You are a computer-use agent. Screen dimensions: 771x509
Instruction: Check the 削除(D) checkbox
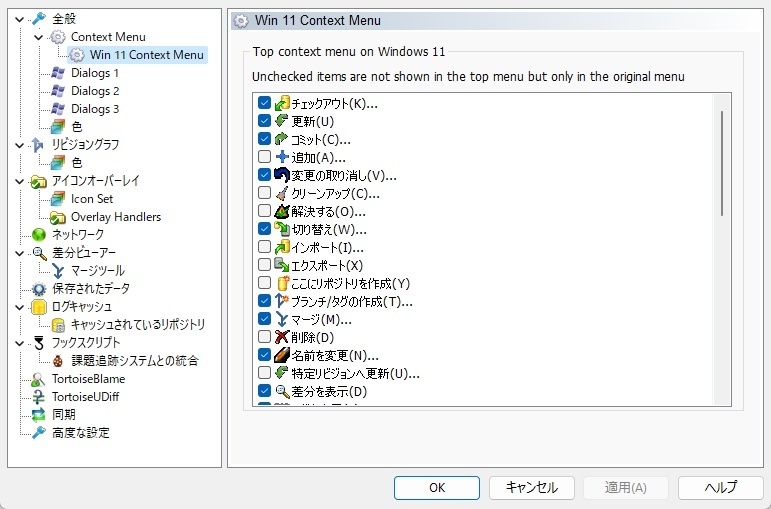(264, 336)
